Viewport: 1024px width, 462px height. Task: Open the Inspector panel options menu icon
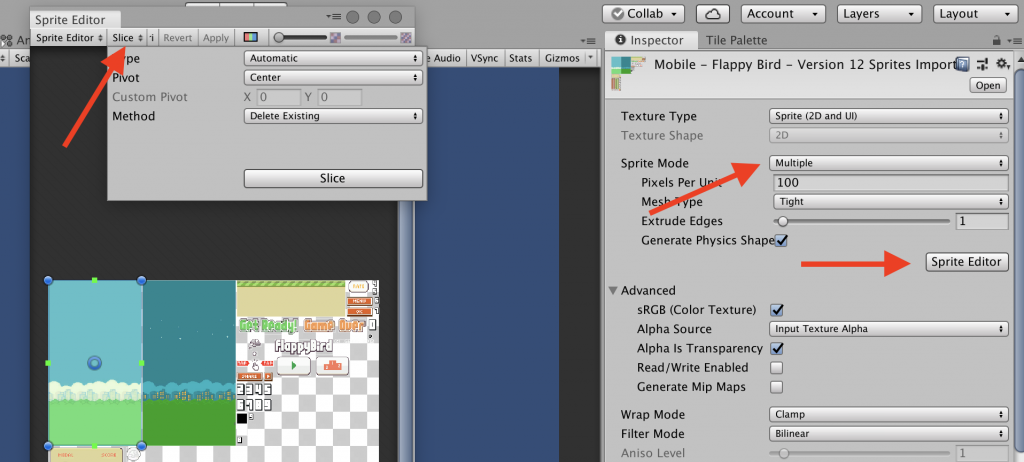pos(1012,41)
